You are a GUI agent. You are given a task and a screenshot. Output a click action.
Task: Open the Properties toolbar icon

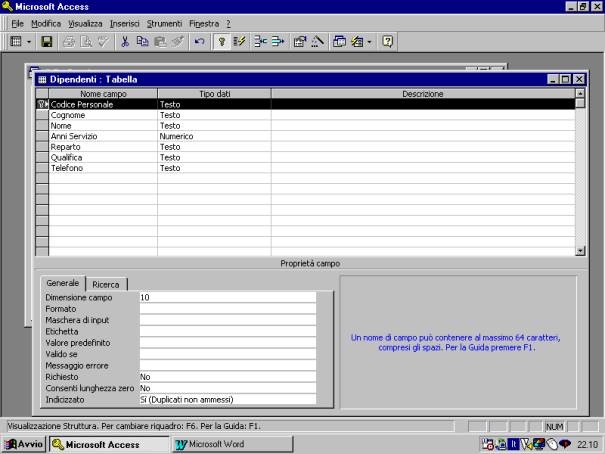coord(300,41)
